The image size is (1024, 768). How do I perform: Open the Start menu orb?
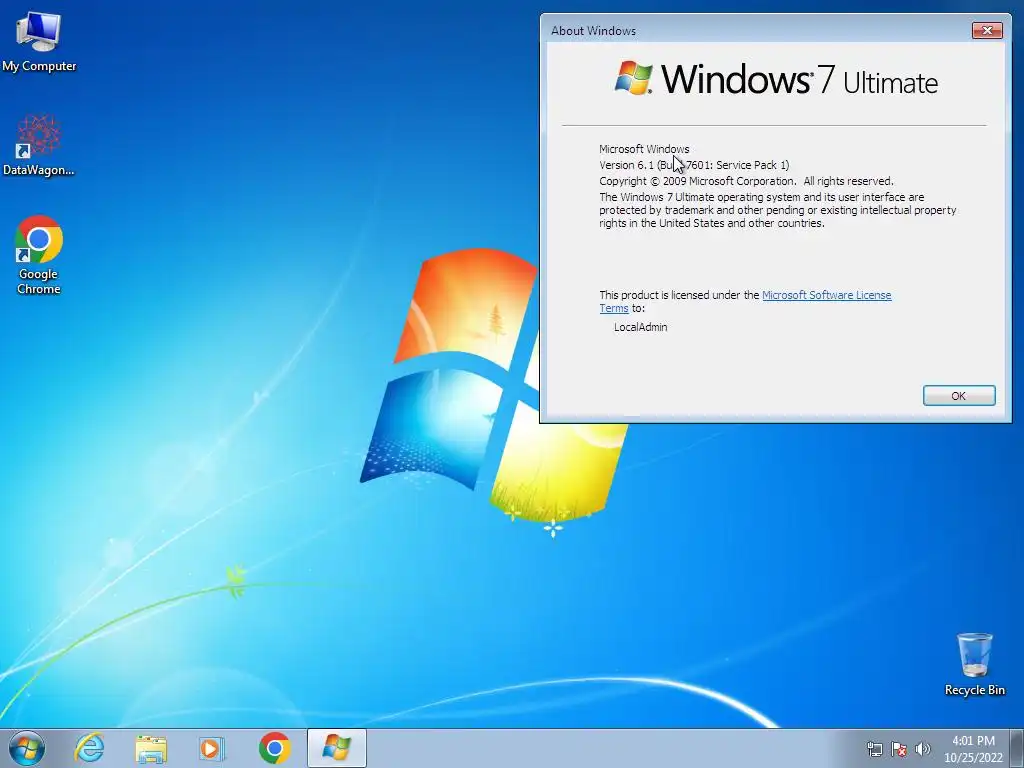(x=27, y=748)
